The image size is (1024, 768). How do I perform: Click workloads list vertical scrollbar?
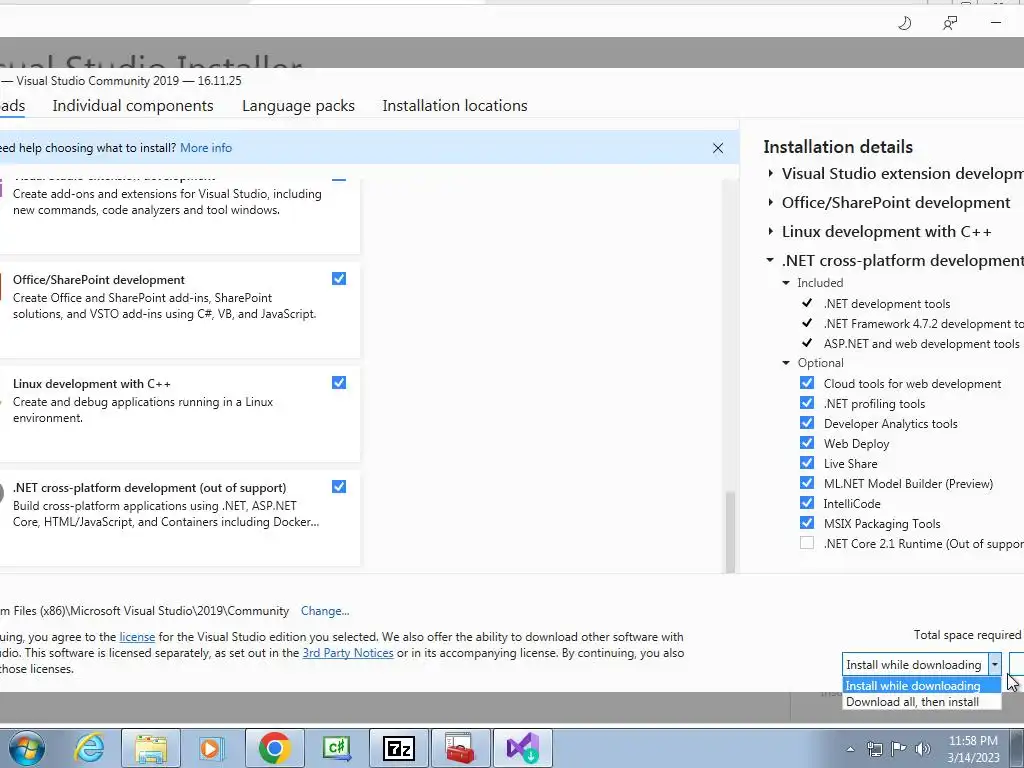(730, 532)
